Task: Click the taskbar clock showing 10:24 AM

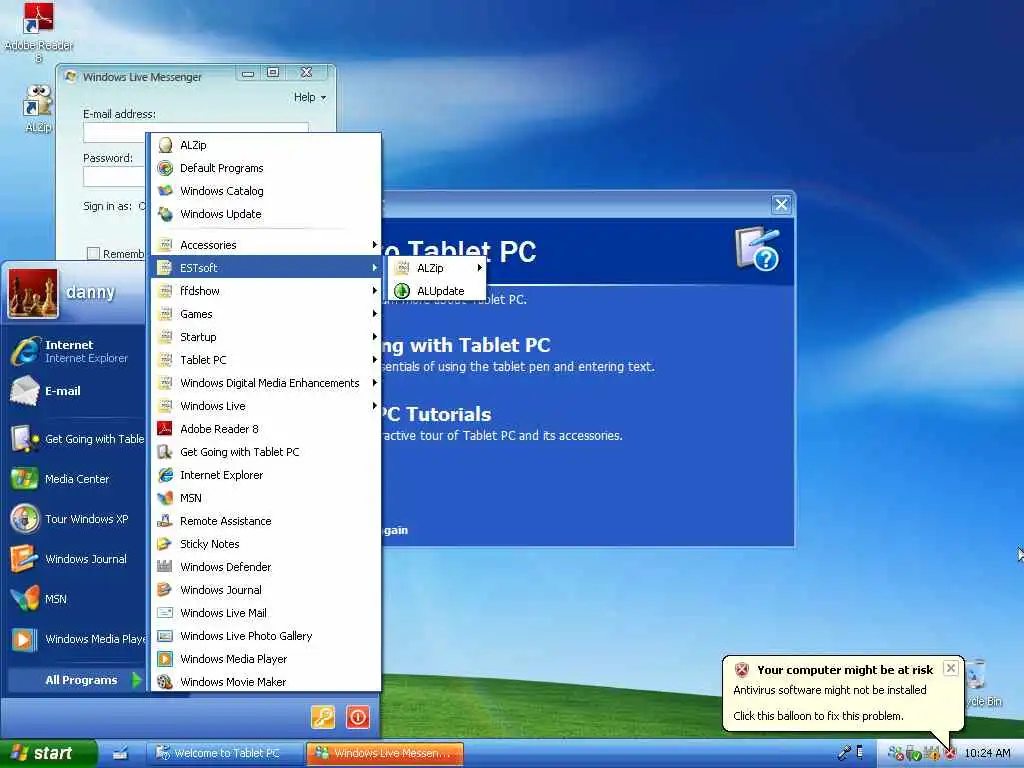Action: [x=987, y=753]
